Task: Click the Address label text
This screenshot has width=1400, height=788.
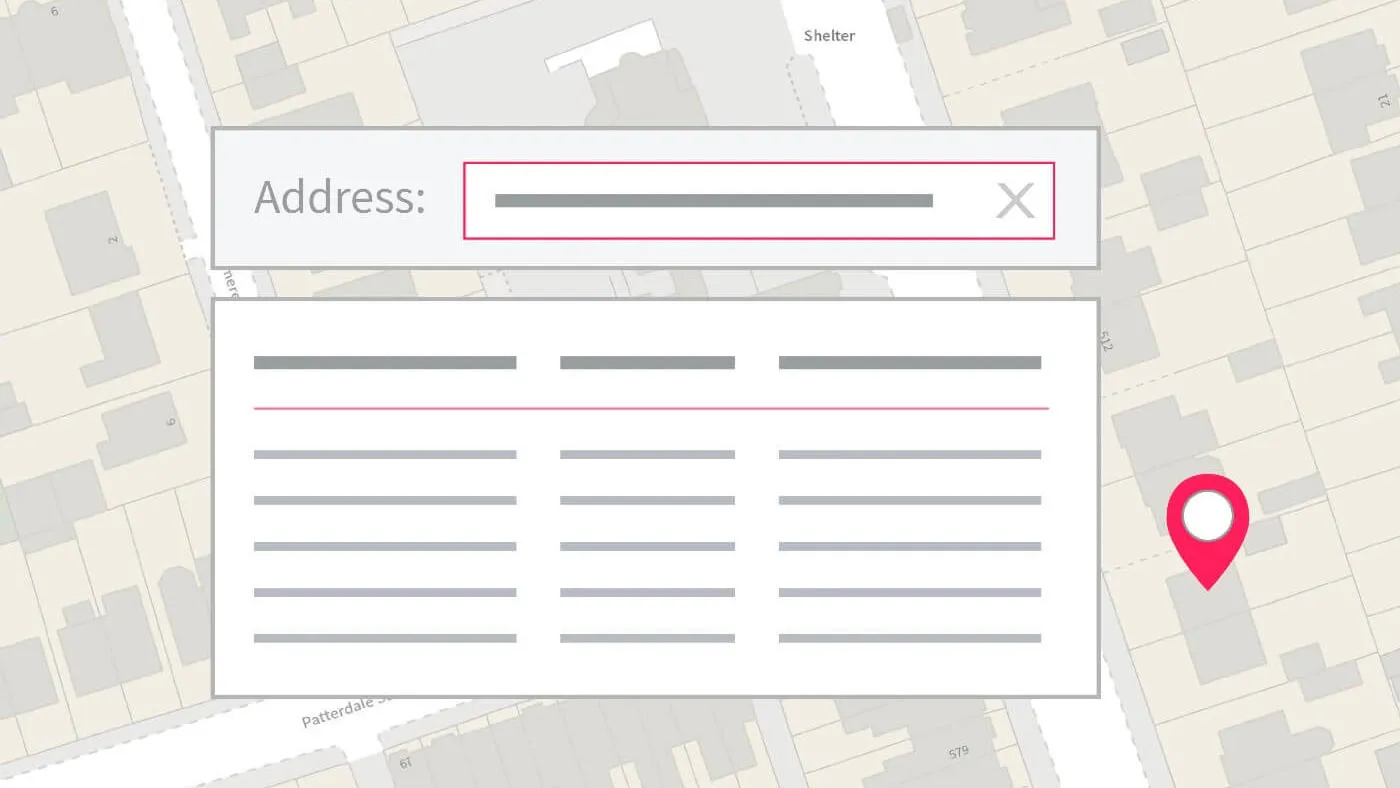Action: [x=340, y=198]
